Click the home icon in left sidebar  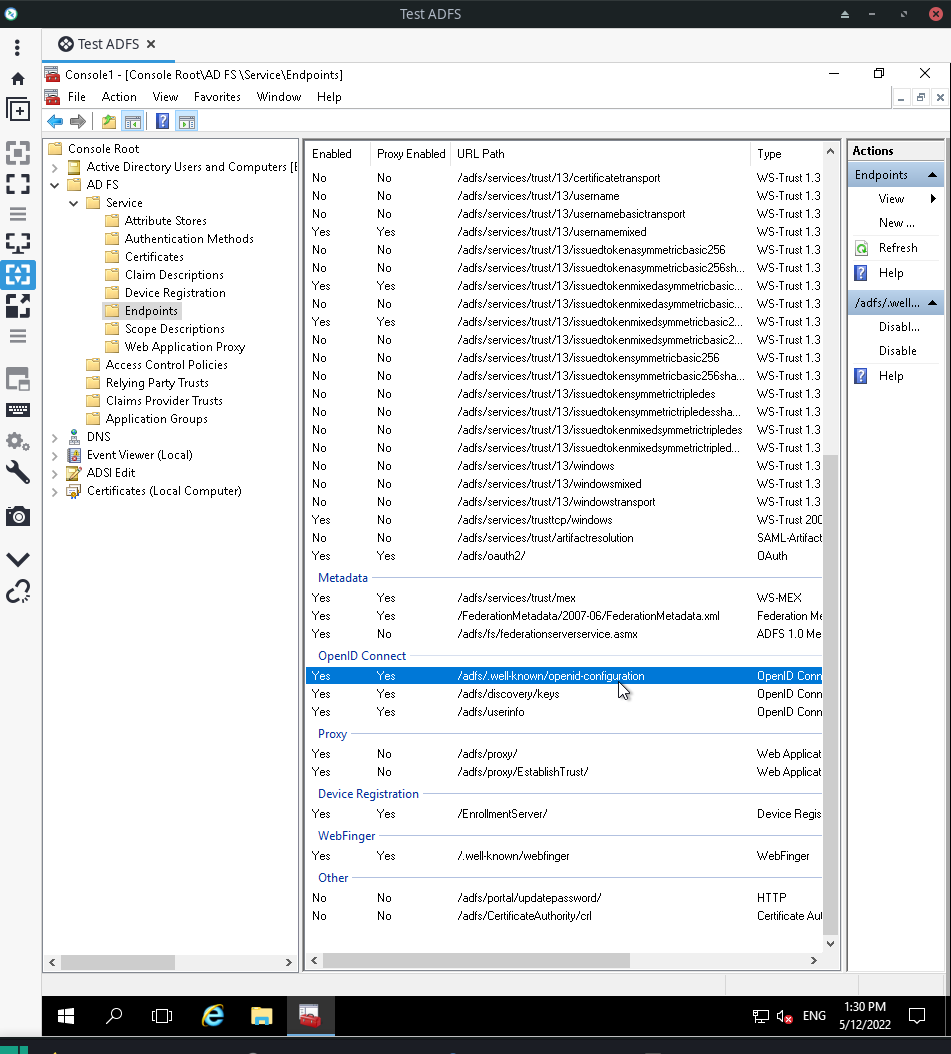coord(18,79)
